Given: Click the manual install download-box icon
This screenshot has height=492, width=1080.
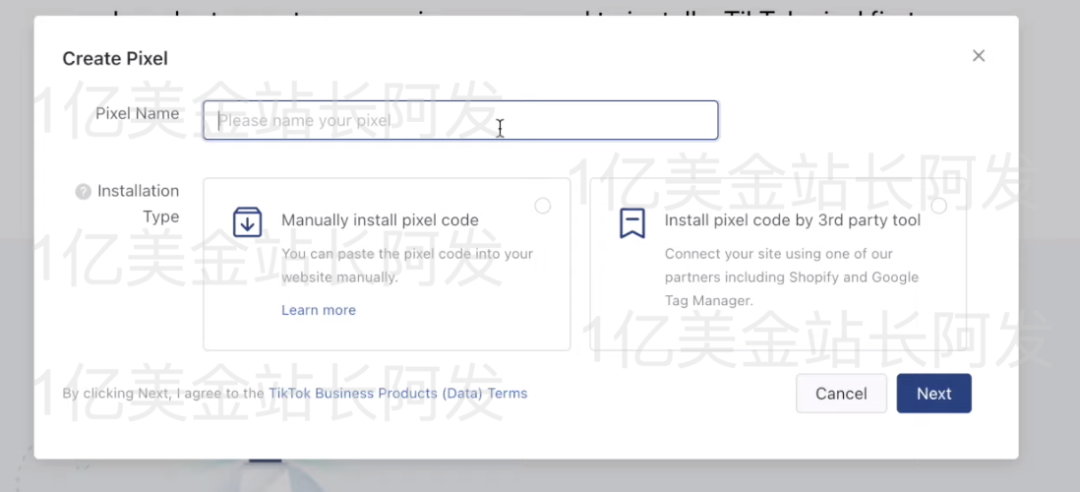Looking at the screenshot, I should coord(247,222).
